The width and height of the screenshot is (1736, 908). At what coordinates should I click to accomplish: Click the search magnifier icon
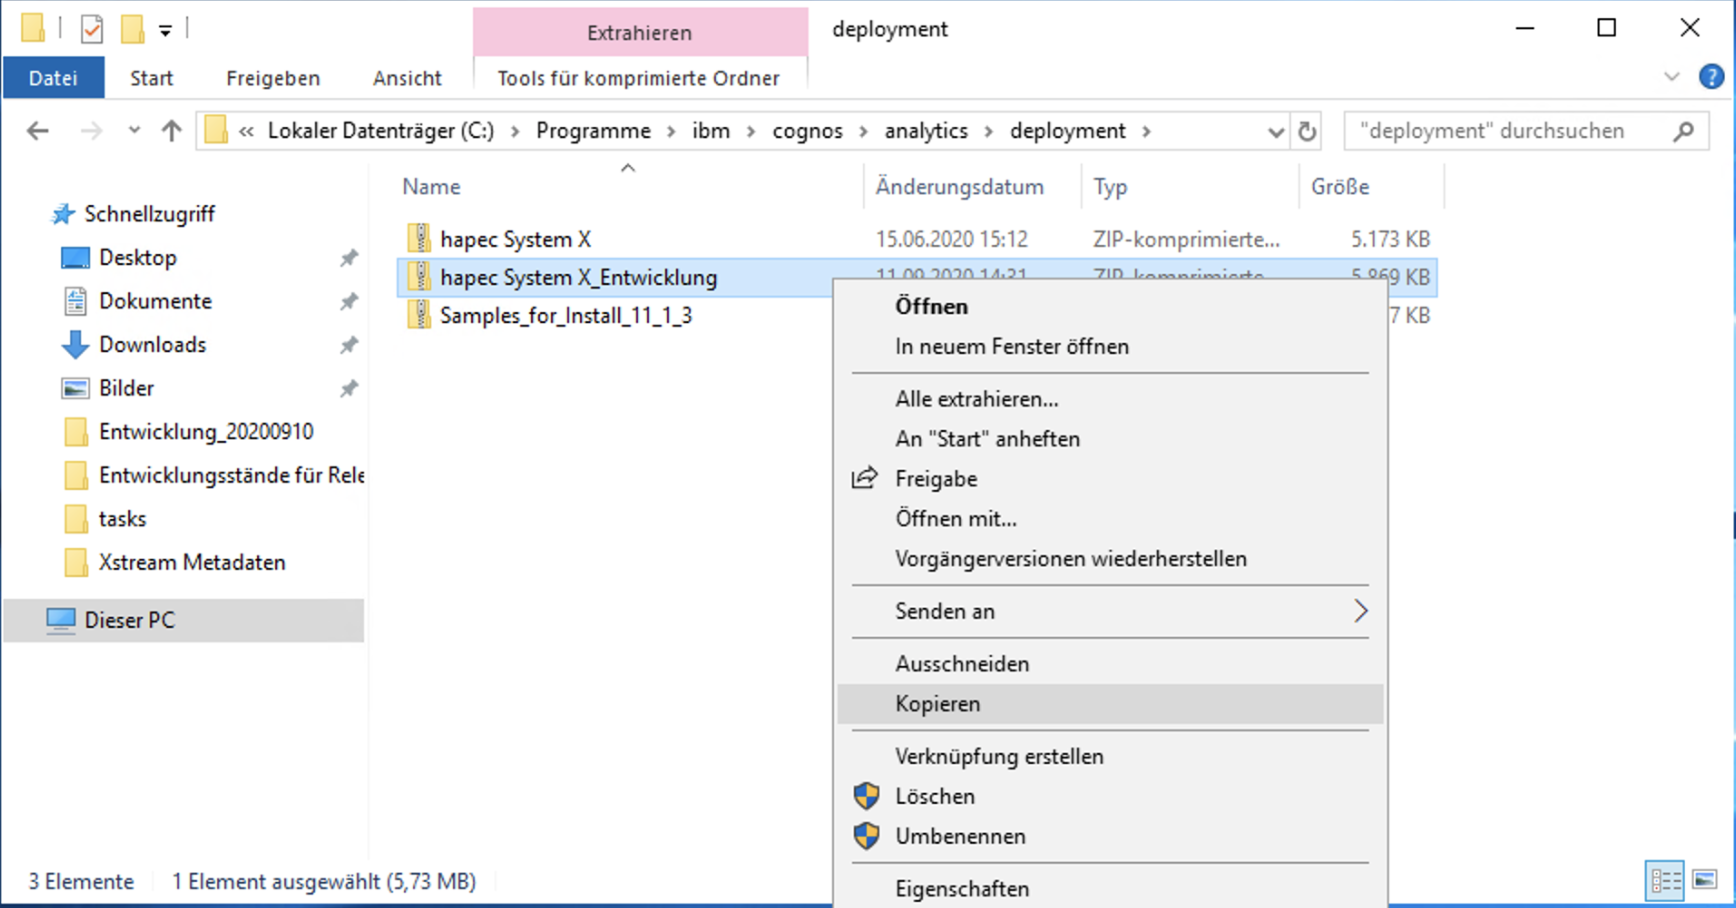(x=1684, y=131)
